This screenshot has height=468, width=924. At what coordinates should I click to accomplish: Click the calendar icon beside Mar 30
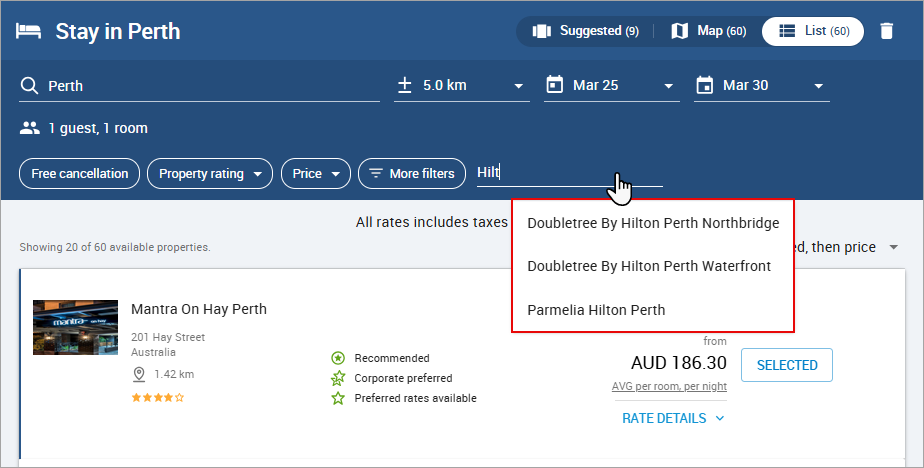pos(704,85)
